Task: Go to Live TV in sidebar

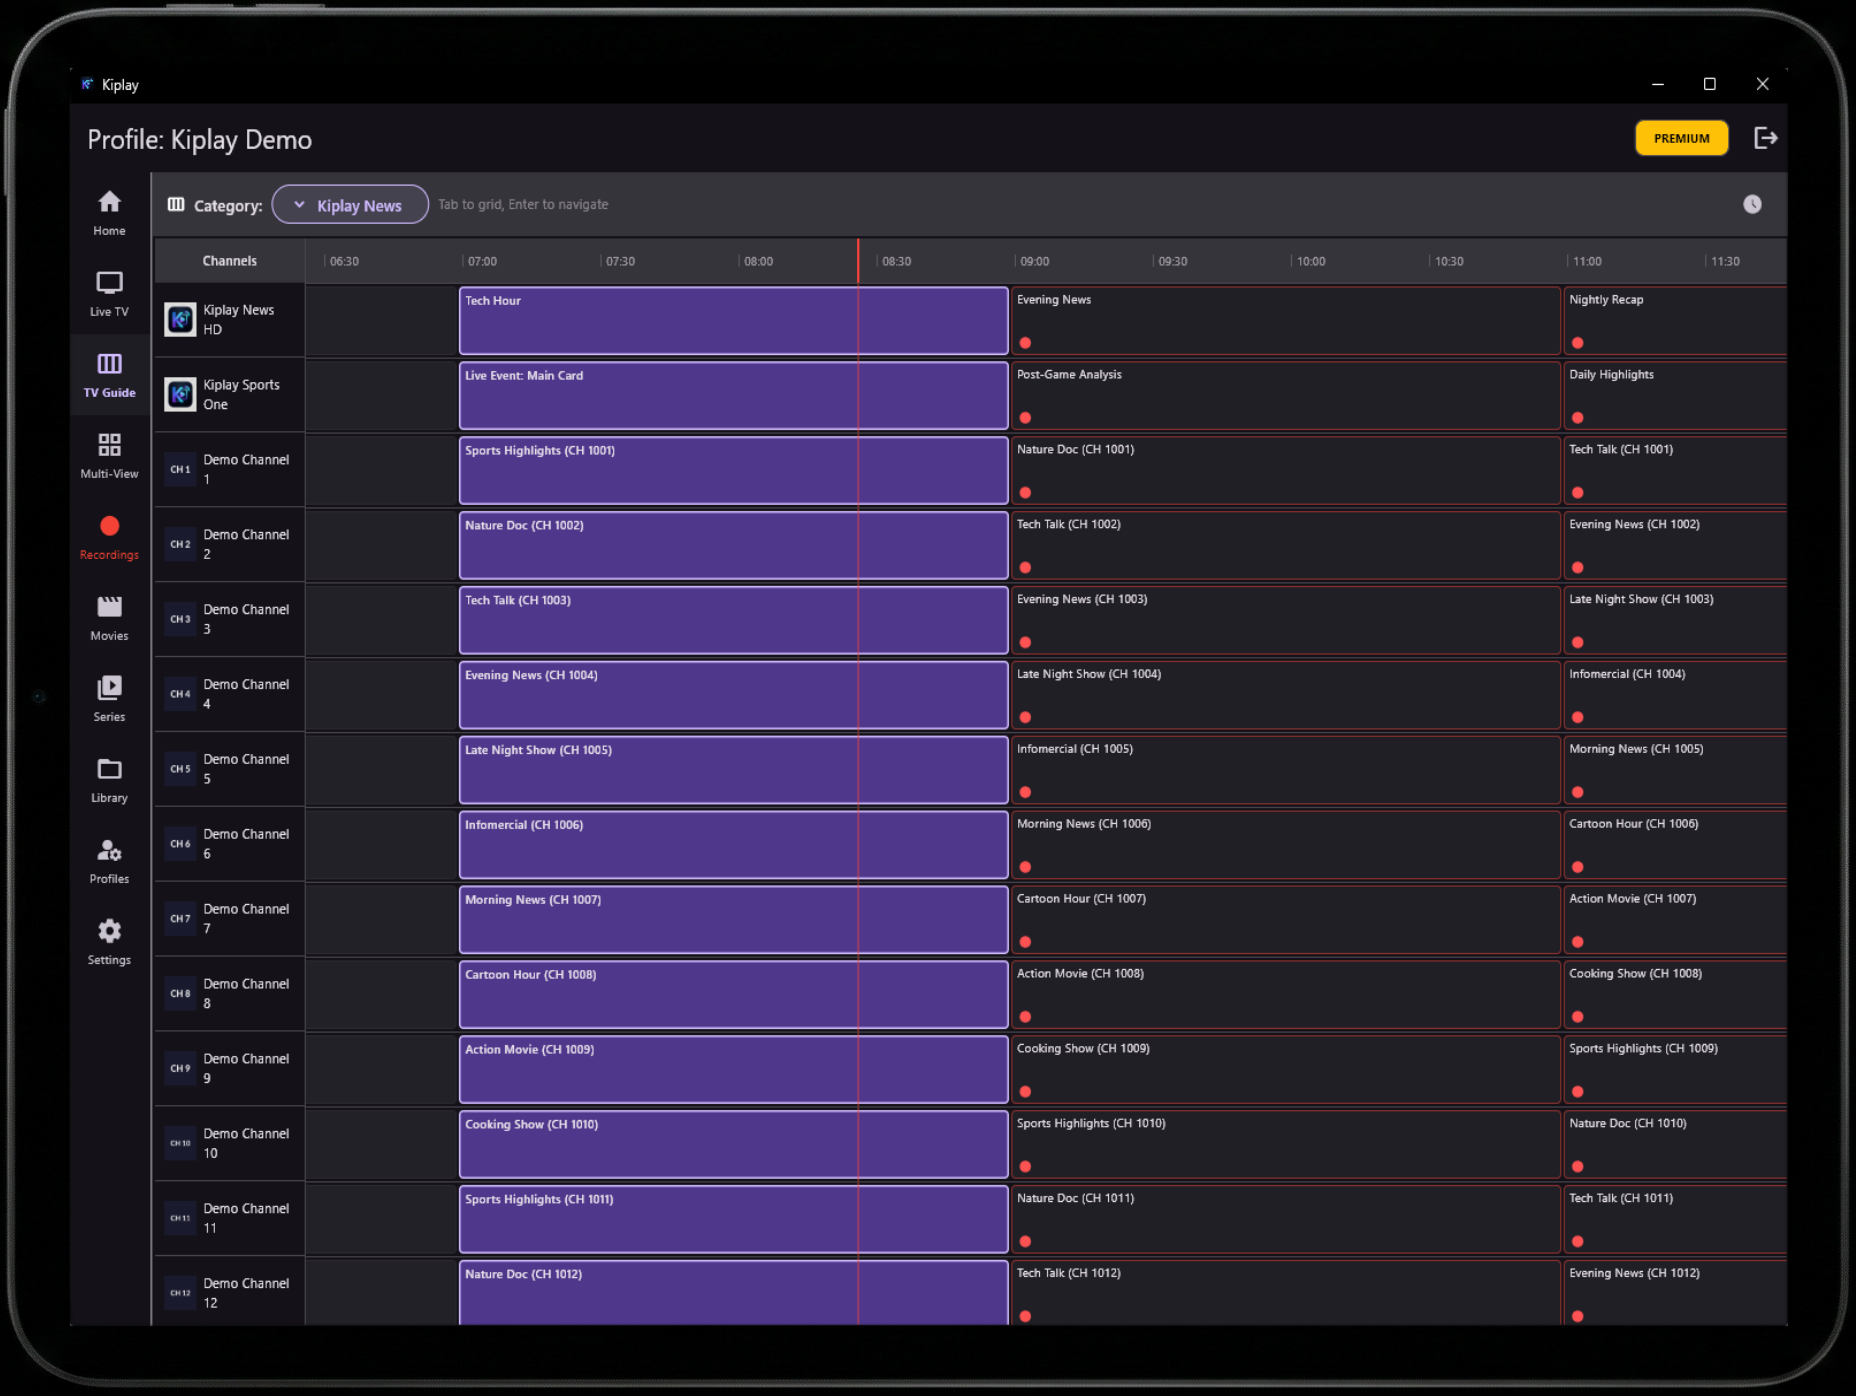Action: [x=109, y=293]
